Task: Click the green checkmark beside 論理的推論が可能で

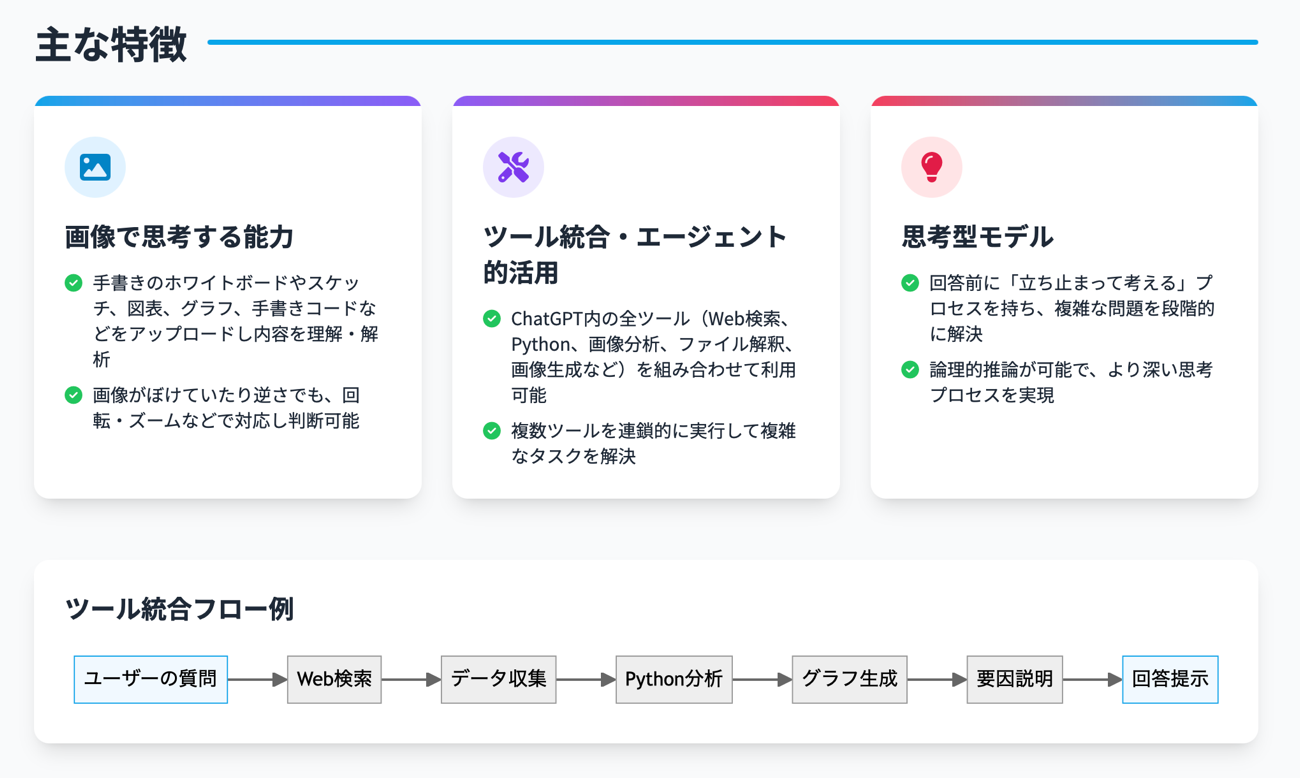Action: 909,370
